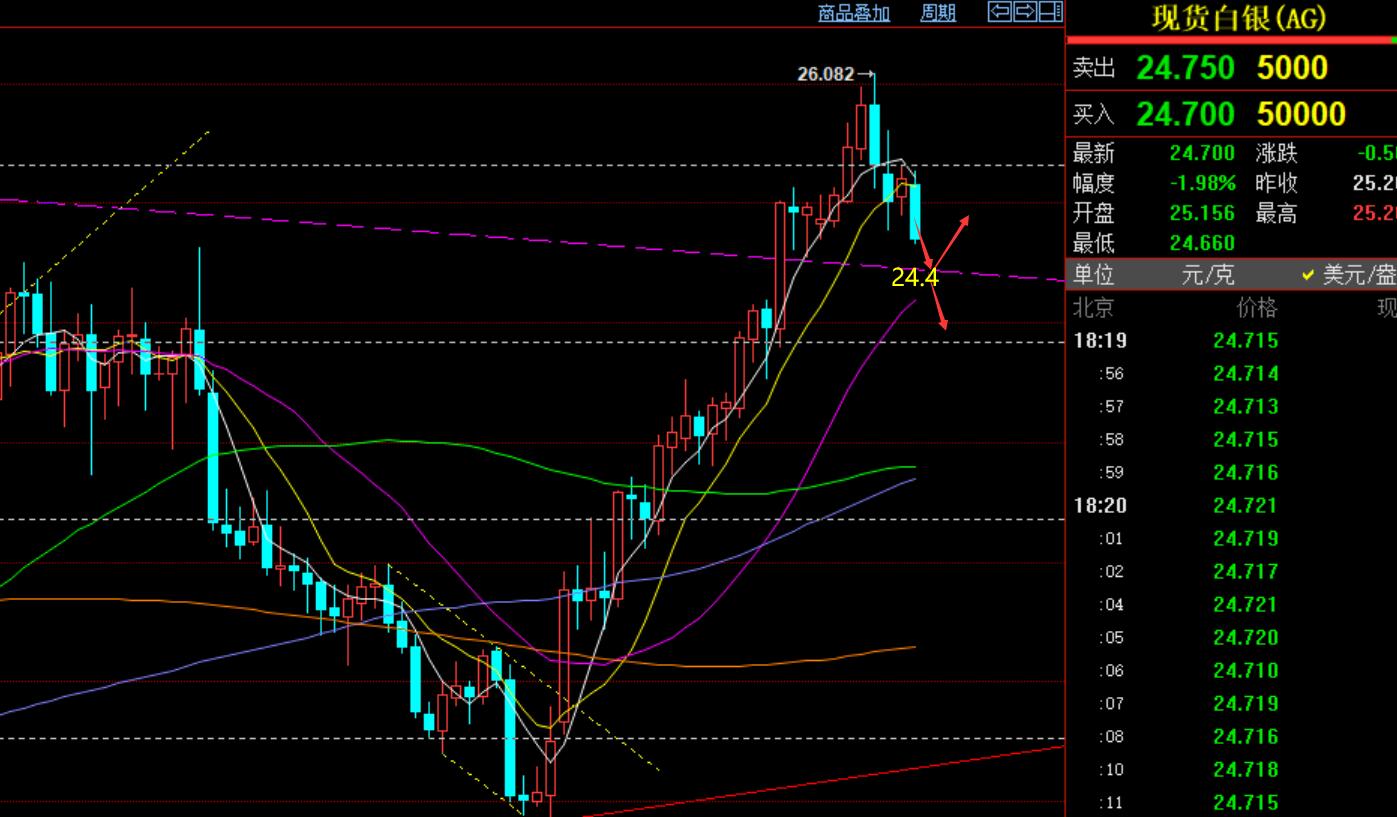Click the 单位 unit label
The width and height of the screenshot is (1397, 817).
[1093, 274]
